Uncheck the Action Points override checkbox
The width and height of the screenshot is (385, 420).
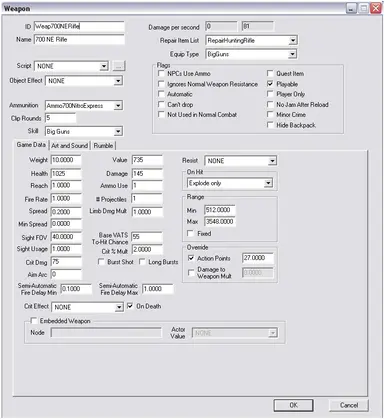[x=191, y=258]
